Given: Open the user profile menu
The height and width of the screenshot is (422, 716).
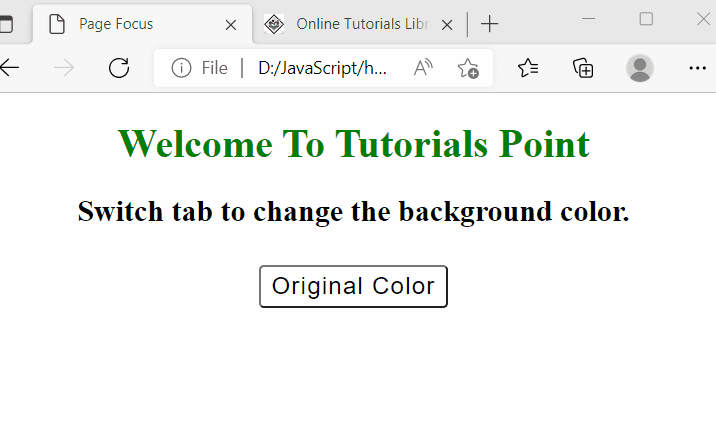Looking at the screenshot, I should click(x=639, y=68).
